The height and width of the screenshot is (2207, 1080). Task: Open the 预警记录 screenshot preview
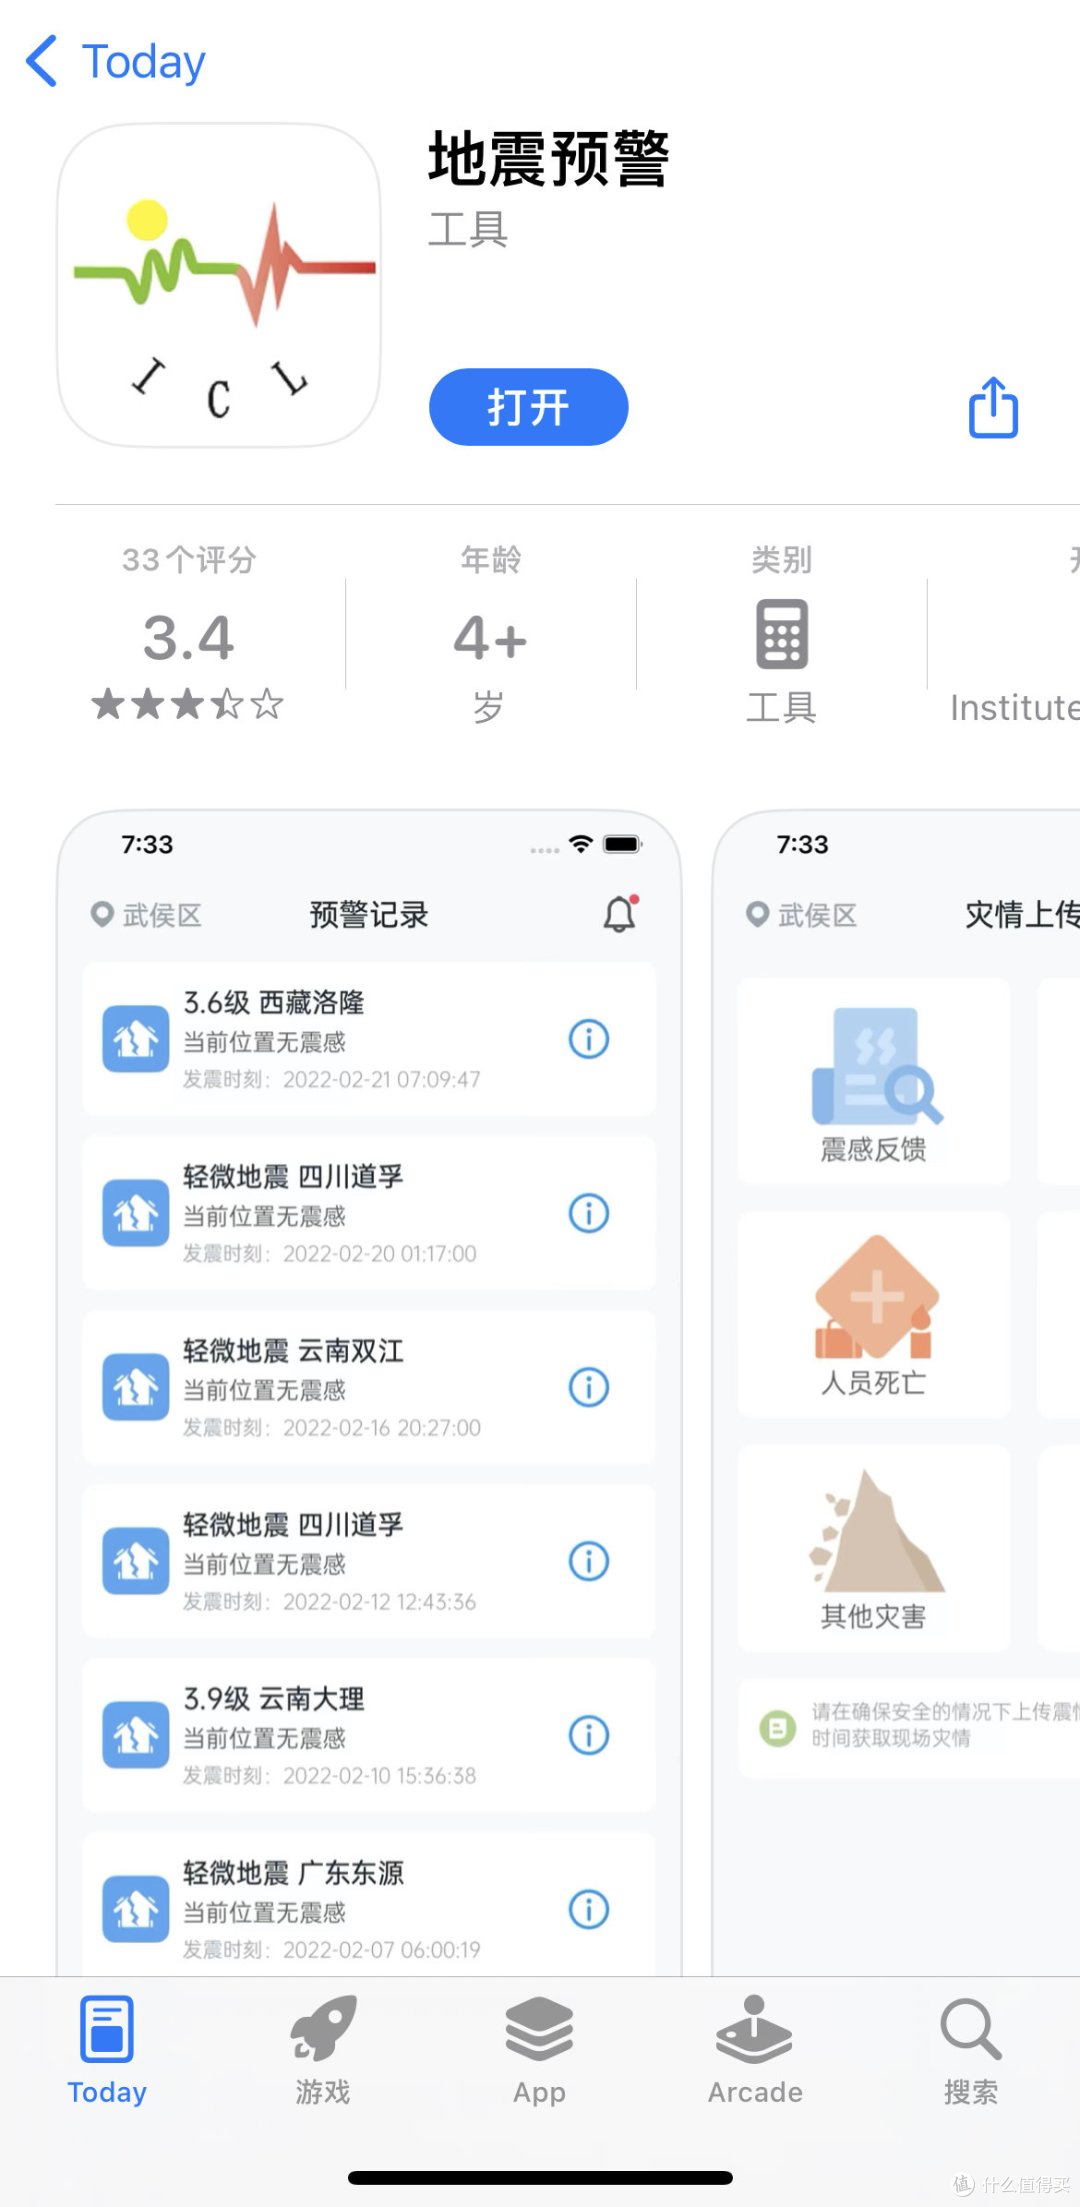[369, 1392]
